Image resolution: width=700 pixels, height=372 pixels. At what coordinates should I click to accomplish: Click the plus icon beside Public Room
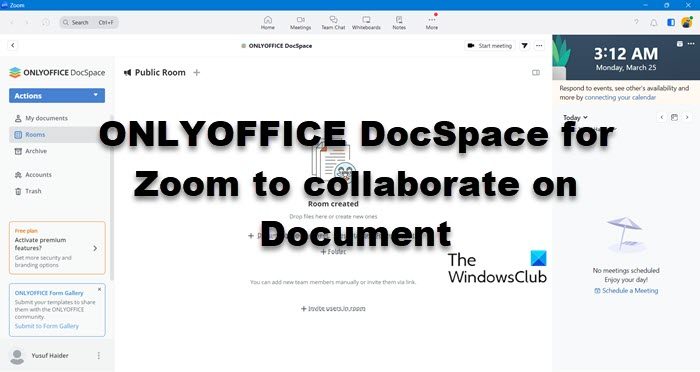(x=196, y=72)
